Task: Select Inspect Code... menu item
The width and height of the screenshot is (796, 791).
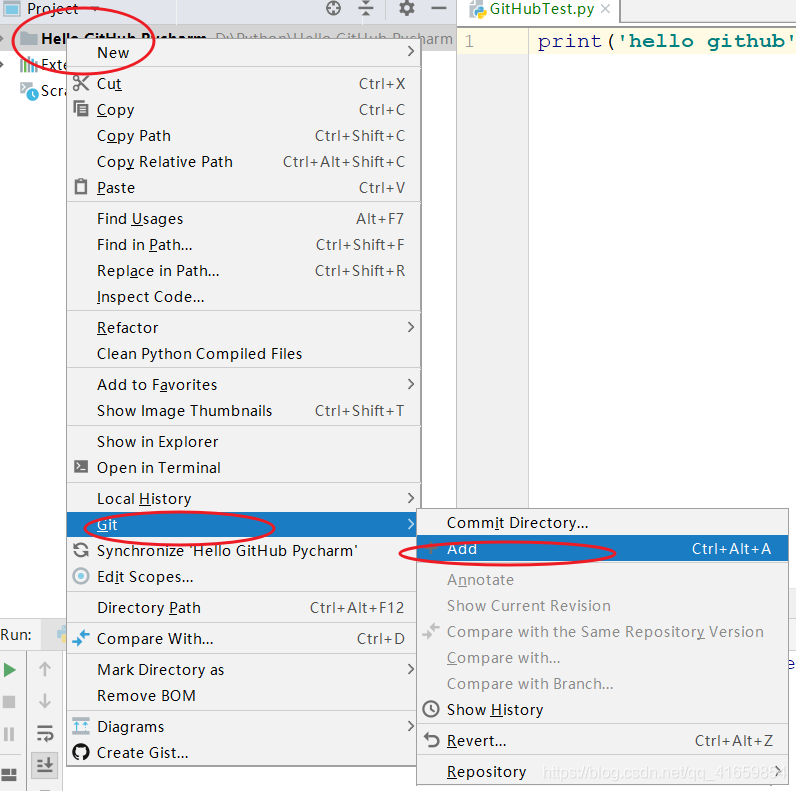Action: click(244, 296)
